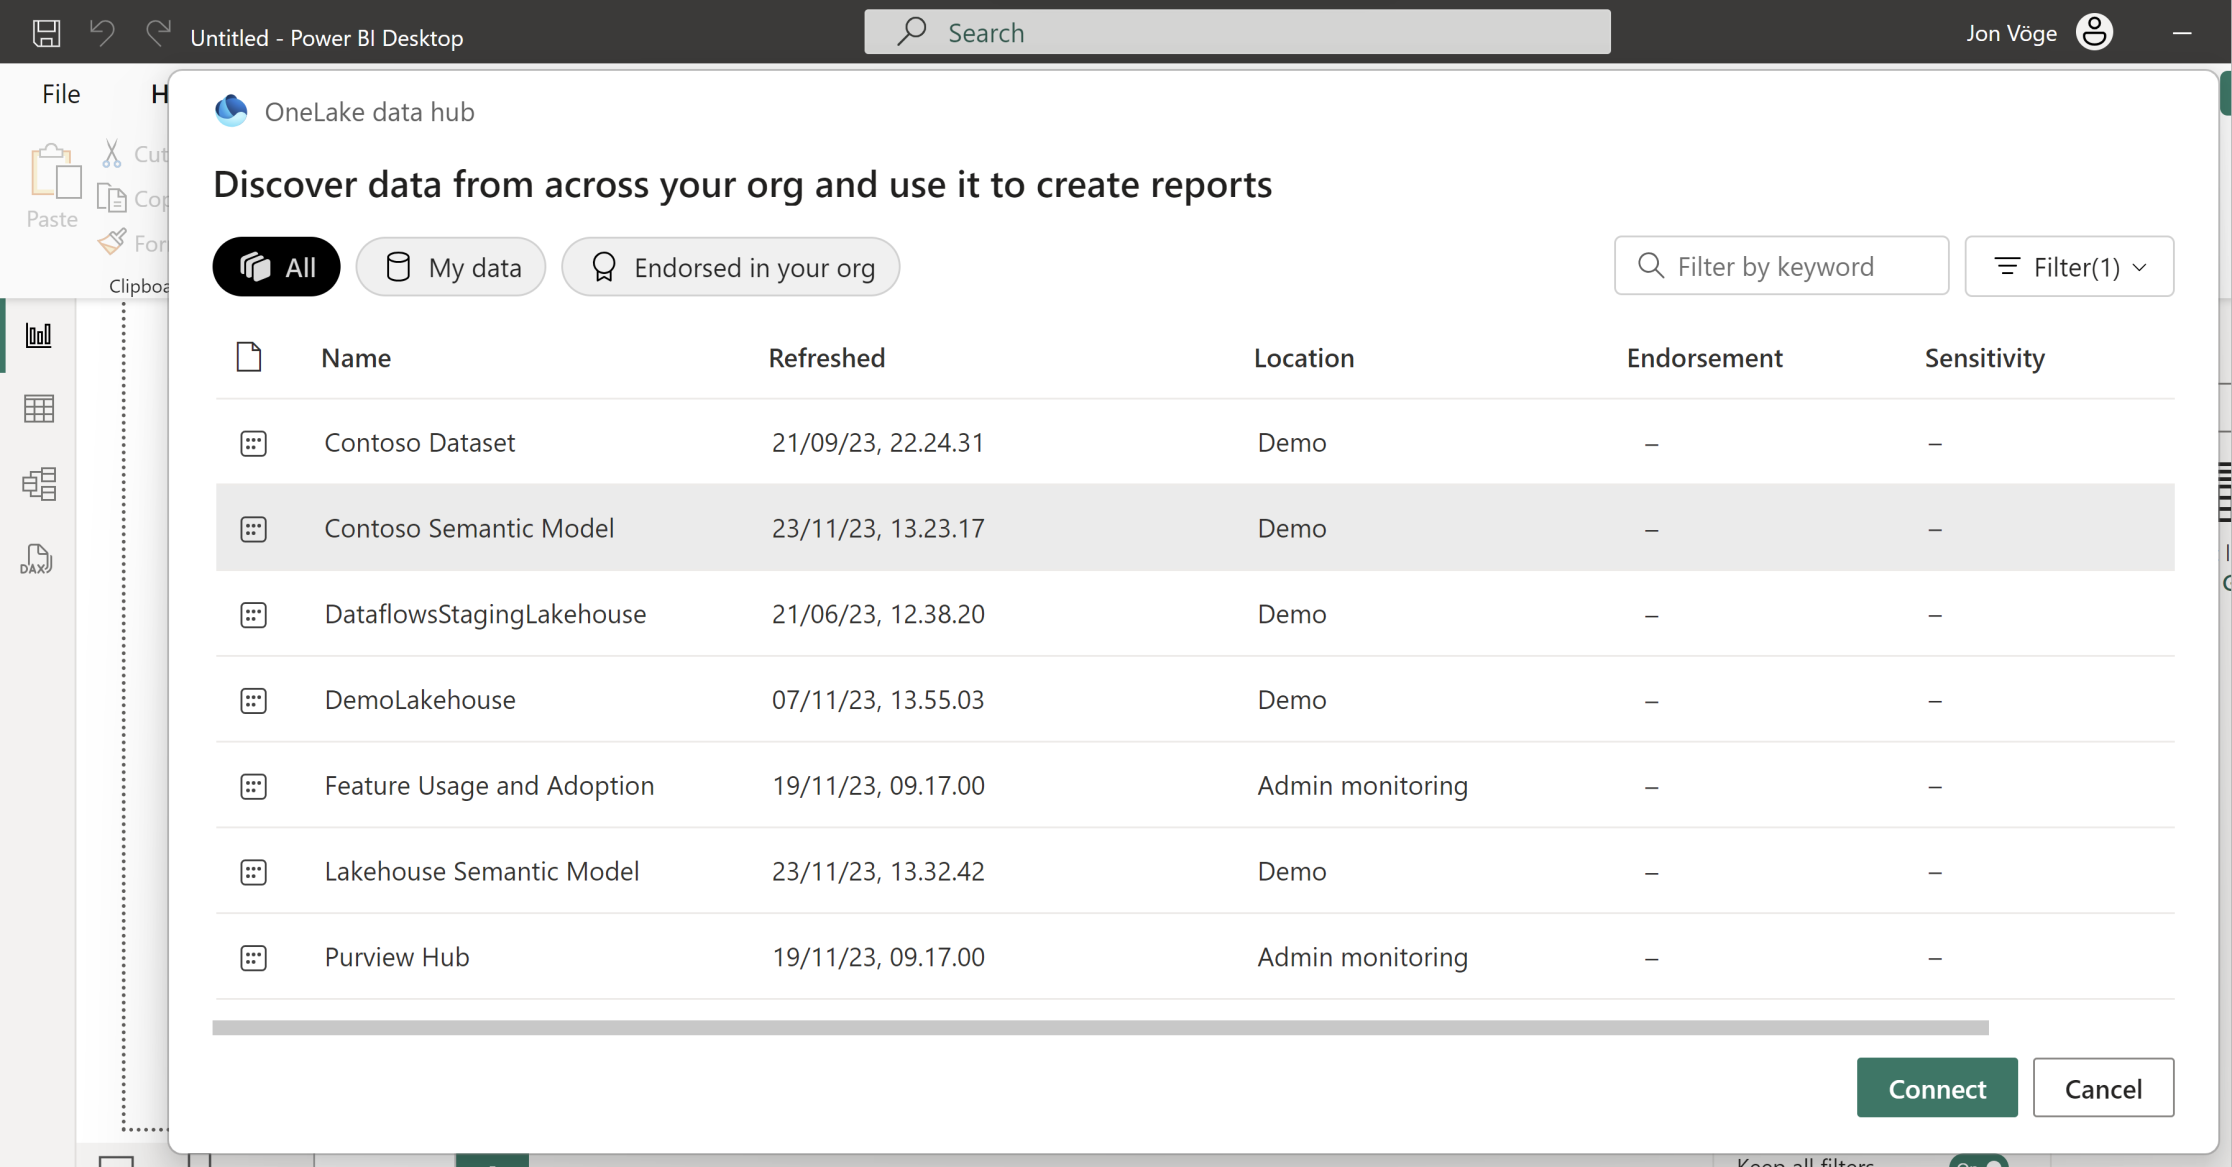The height and width of the screenshot is (1167, 2232).
Task: Open Model view from left sidebar
Action: coord(39,484)
